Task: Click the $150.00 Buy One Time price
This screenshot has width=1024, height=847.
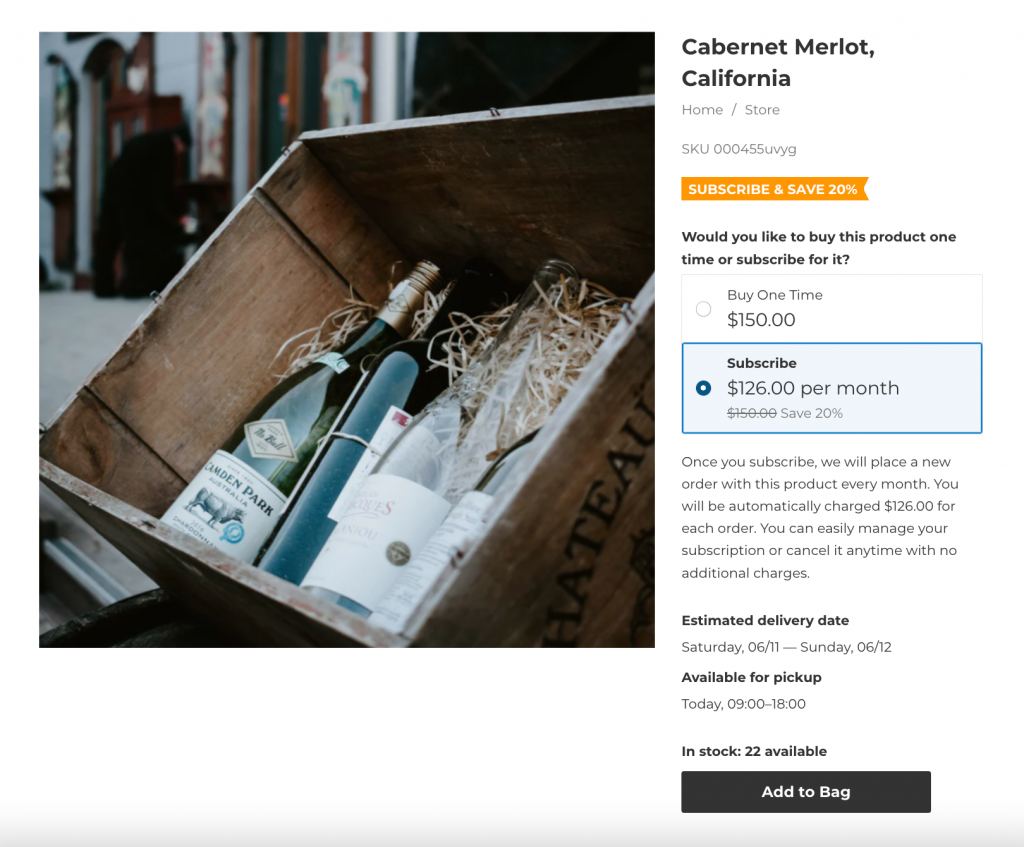Action: coord(761,320)
